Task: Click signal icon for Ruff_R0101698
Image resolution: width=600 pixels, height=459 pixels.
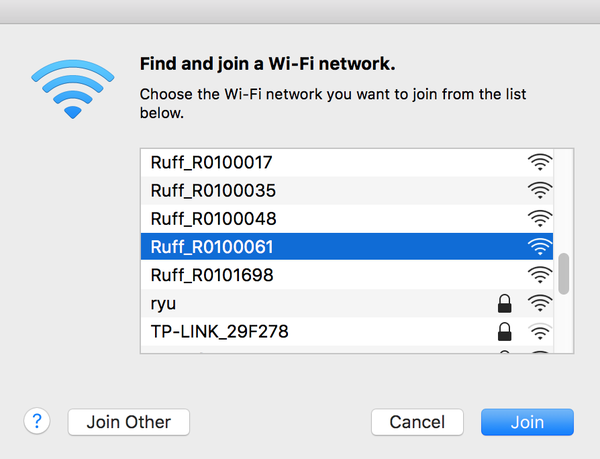Action: [540, 274]
